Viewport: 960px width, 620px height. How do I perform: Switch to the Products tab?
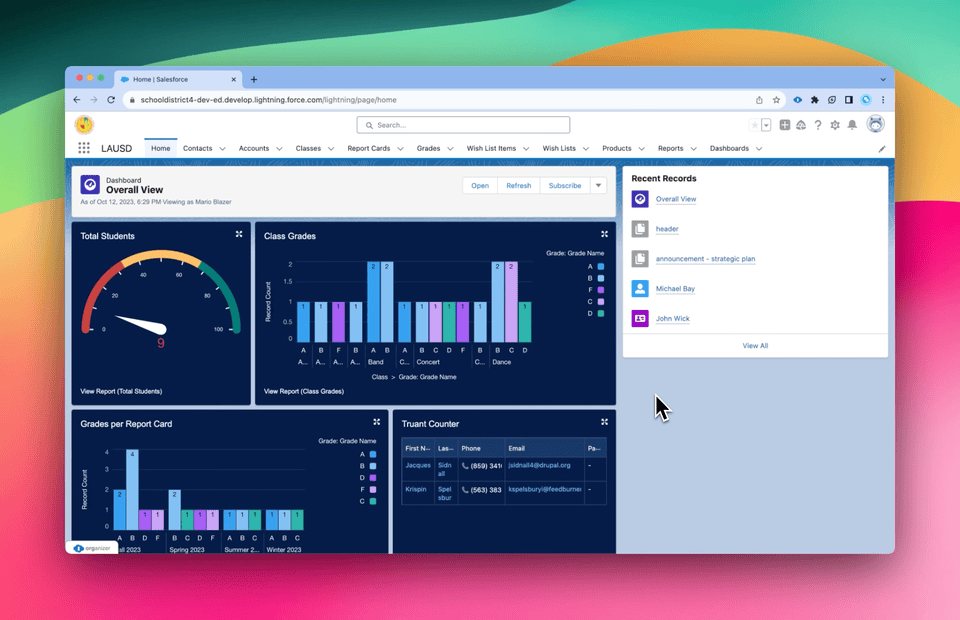click(x=617, y=148)
